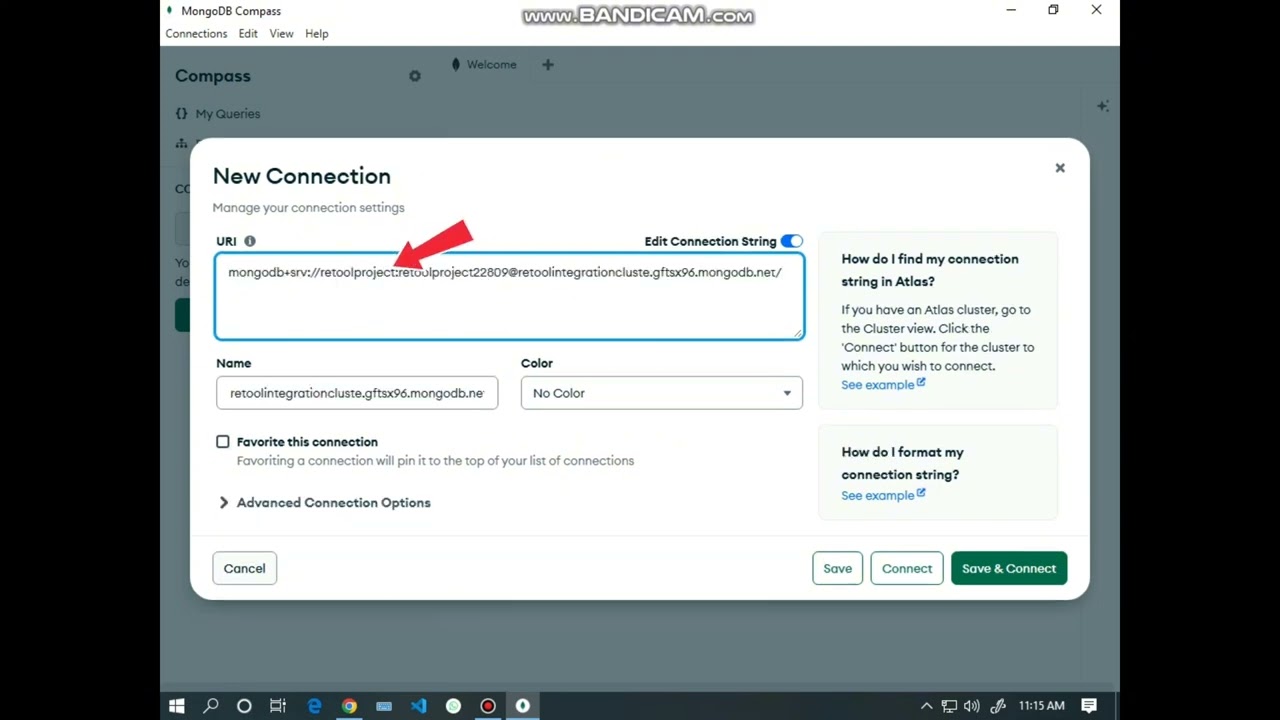Click the MongoDB leaf icon in title bar

[170, 10]
